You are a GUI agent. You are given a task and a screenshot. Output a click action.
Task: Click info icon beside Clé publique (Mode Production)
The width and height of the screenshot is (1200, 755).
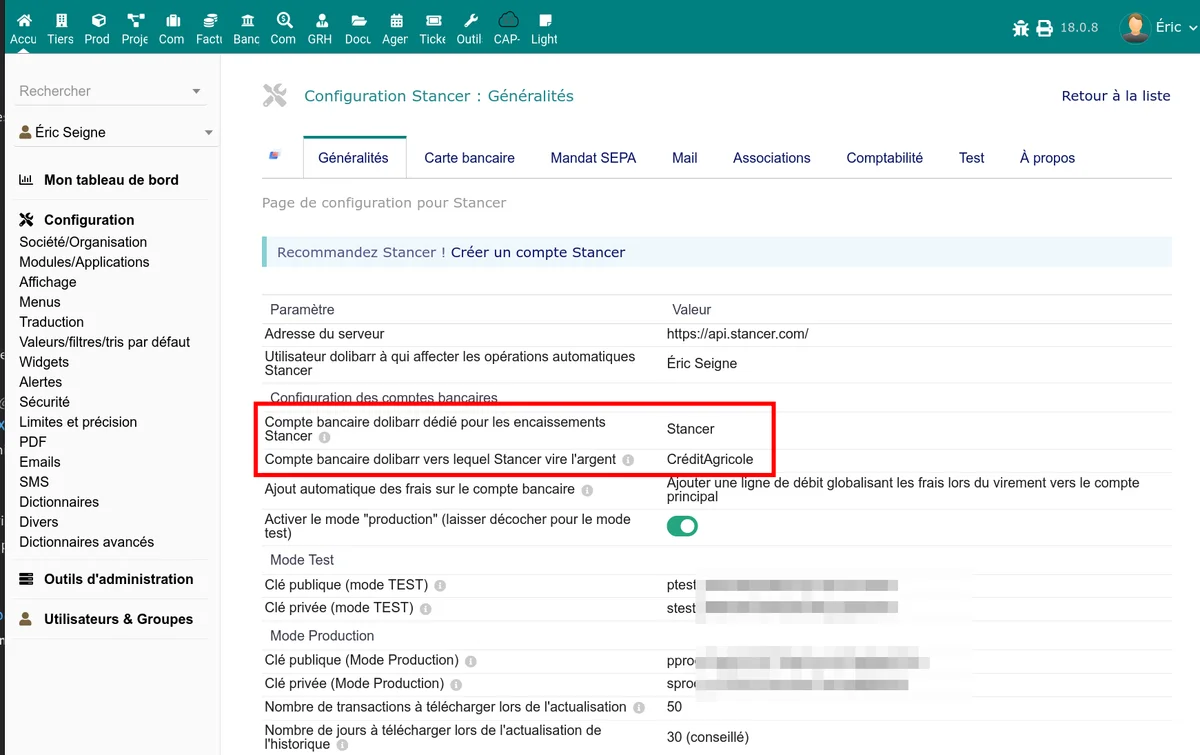471,661
